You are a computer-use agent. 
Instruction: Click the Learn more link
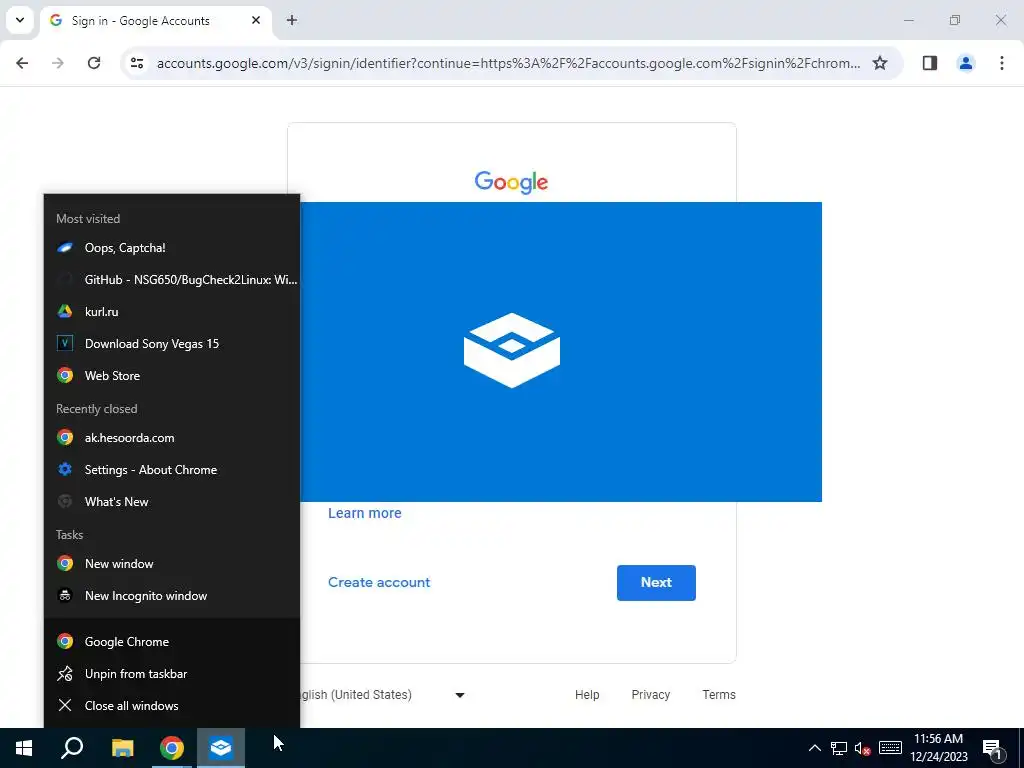click(364, 513)
